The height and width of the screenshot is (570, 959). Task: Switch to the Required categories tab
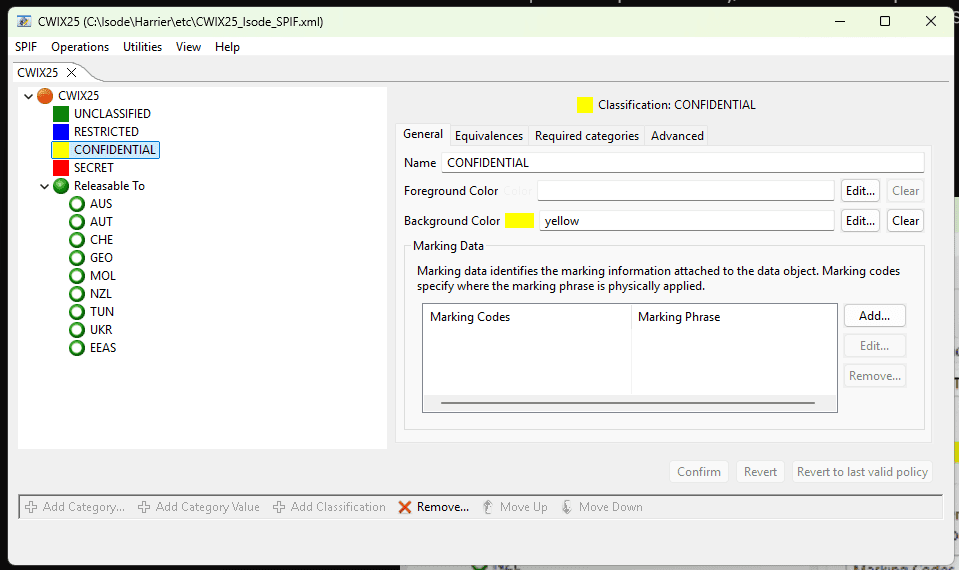point(587,136)
